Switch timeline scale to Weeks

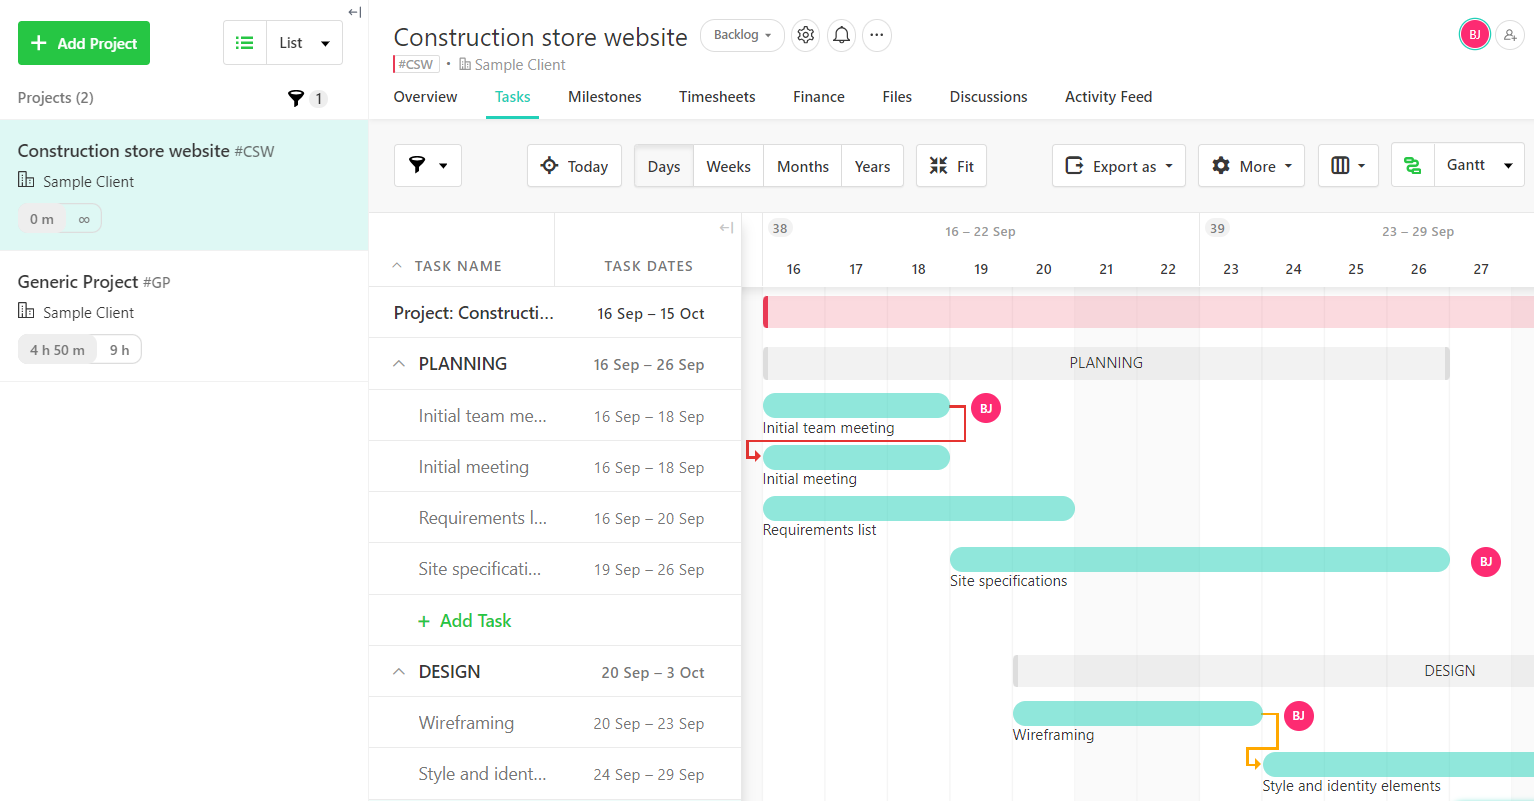[x=728, y=166]
